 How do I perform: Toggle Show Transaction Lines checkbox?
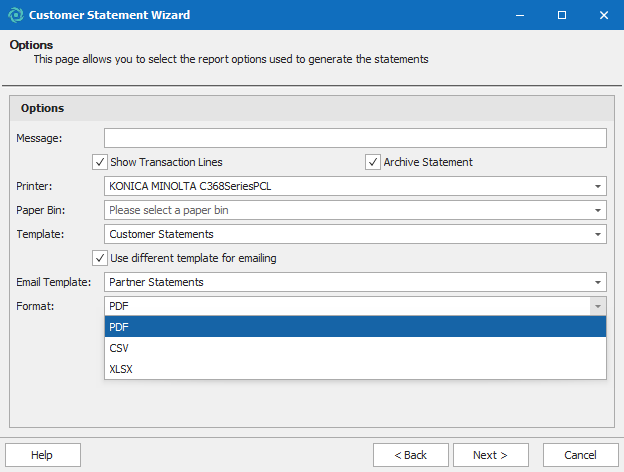point(100,162)
